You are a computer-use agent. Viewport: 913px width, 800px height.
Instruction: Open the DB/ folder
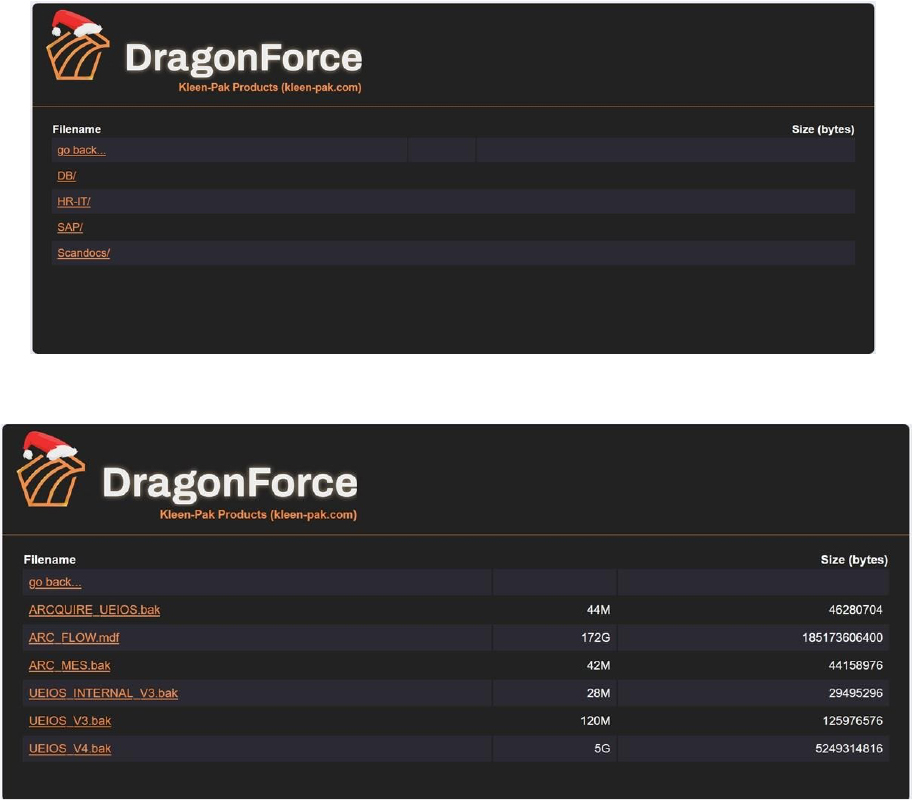(x=66, y=176)
